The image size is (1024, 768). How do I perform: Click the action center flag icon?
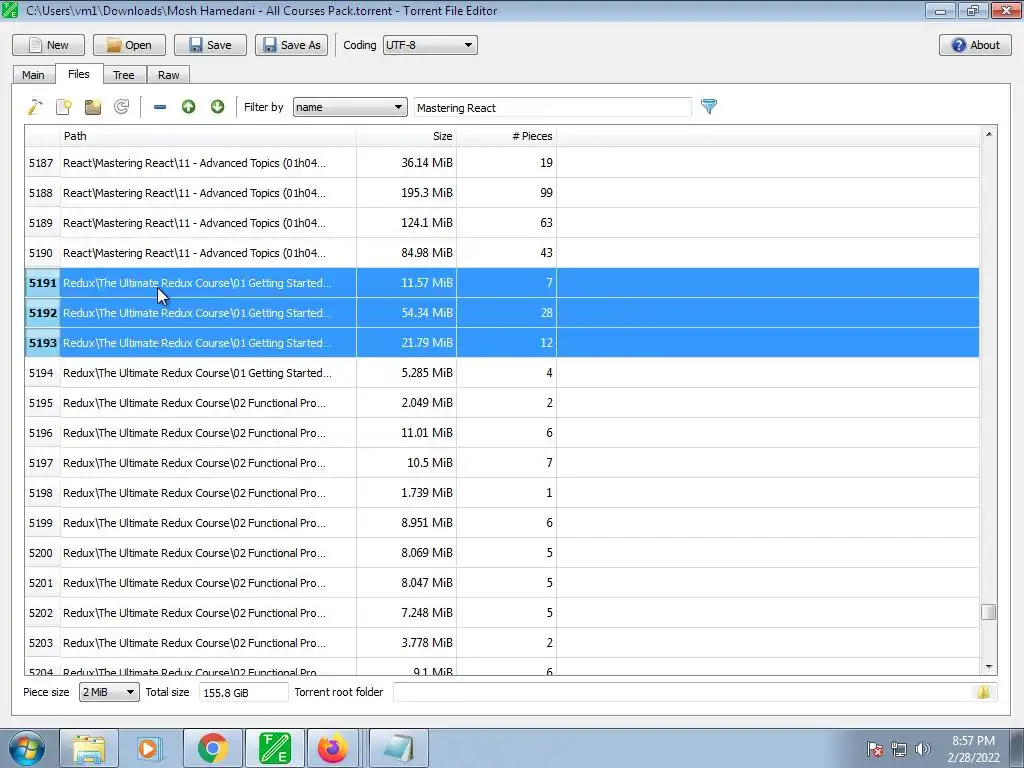[874, 749]
